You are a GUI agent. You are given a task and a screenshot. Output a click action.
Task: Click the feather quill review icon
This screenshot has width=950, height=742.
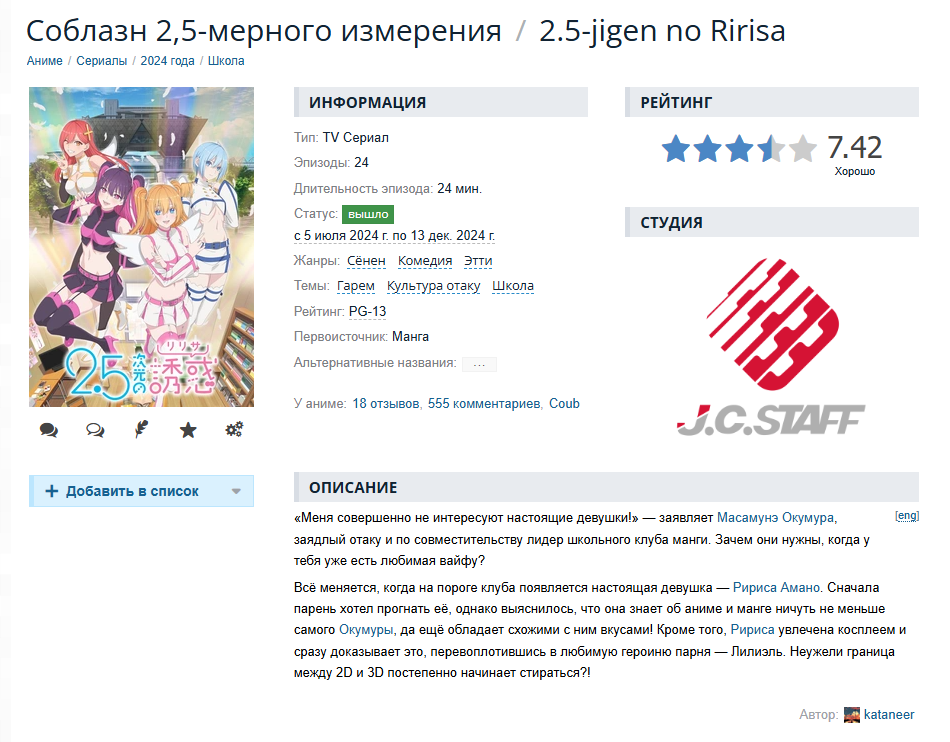point(141,429)
